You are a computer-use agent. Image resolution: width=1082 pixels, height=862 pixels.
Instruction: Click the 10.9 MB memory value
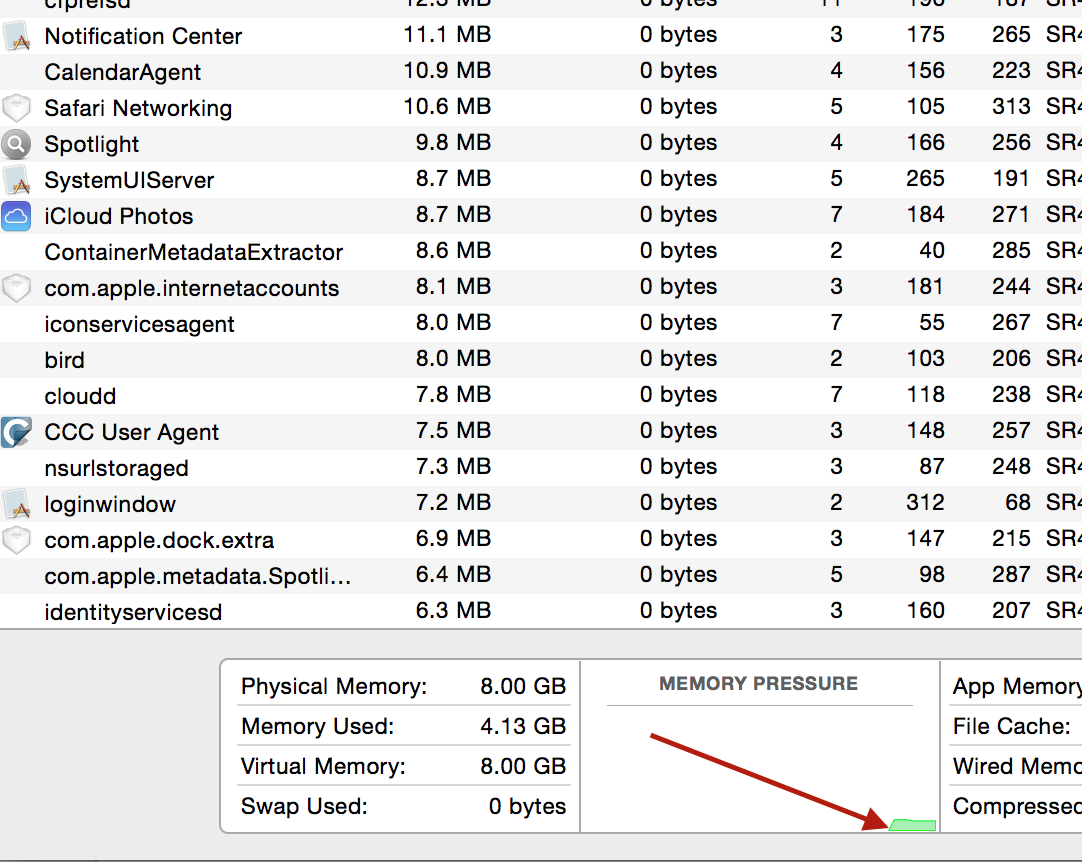click(447, 70)
